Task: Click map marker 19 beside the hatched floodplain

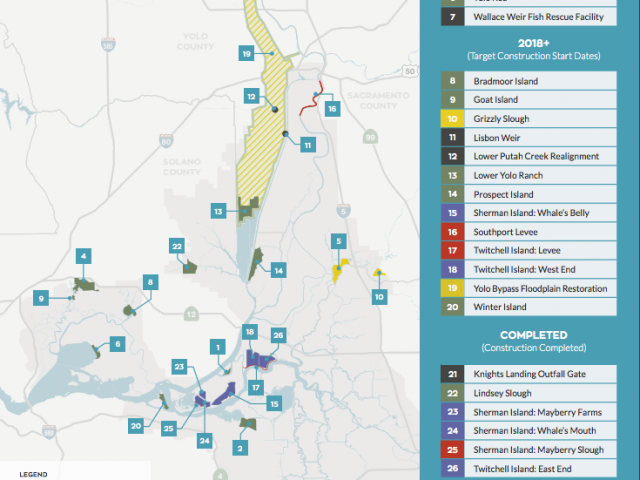Action: [247, 53]
